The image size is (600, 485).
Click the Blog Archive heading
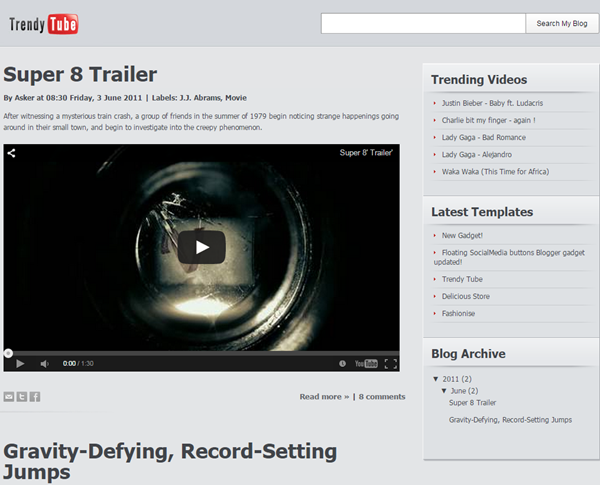[468, 354]
